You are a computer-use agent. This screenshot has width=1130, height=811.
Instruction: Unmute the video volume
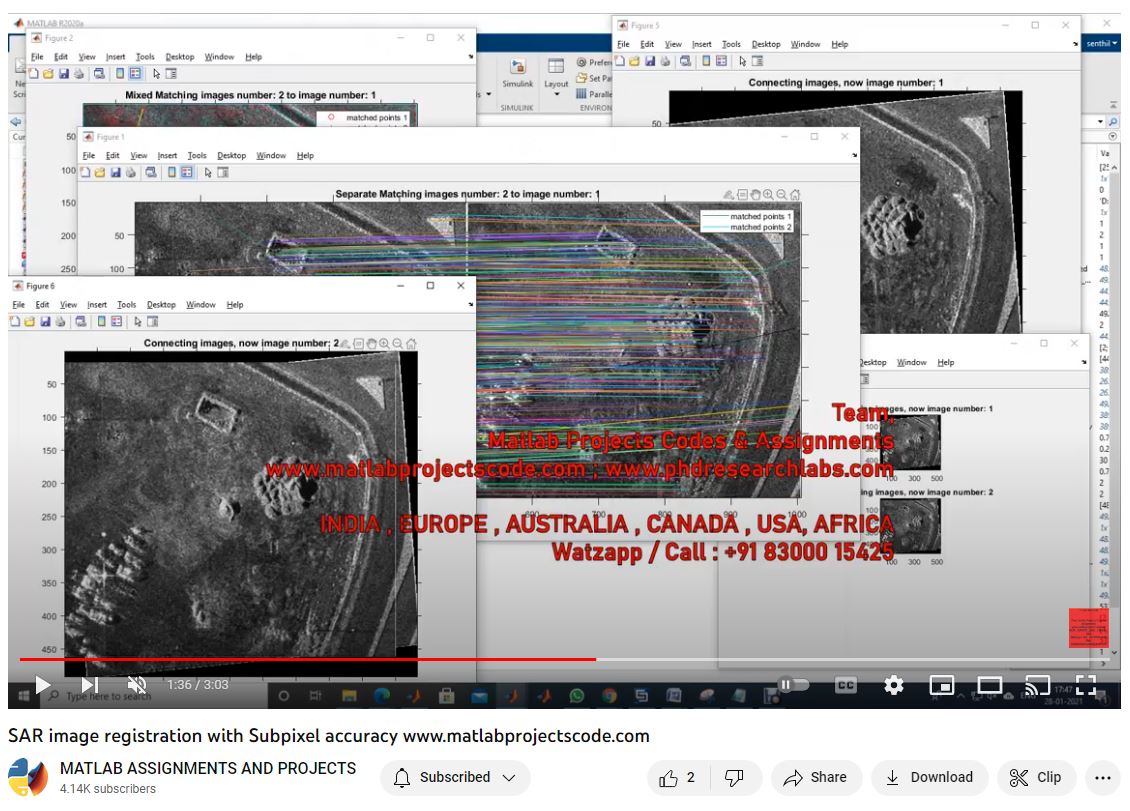point(136,685)
